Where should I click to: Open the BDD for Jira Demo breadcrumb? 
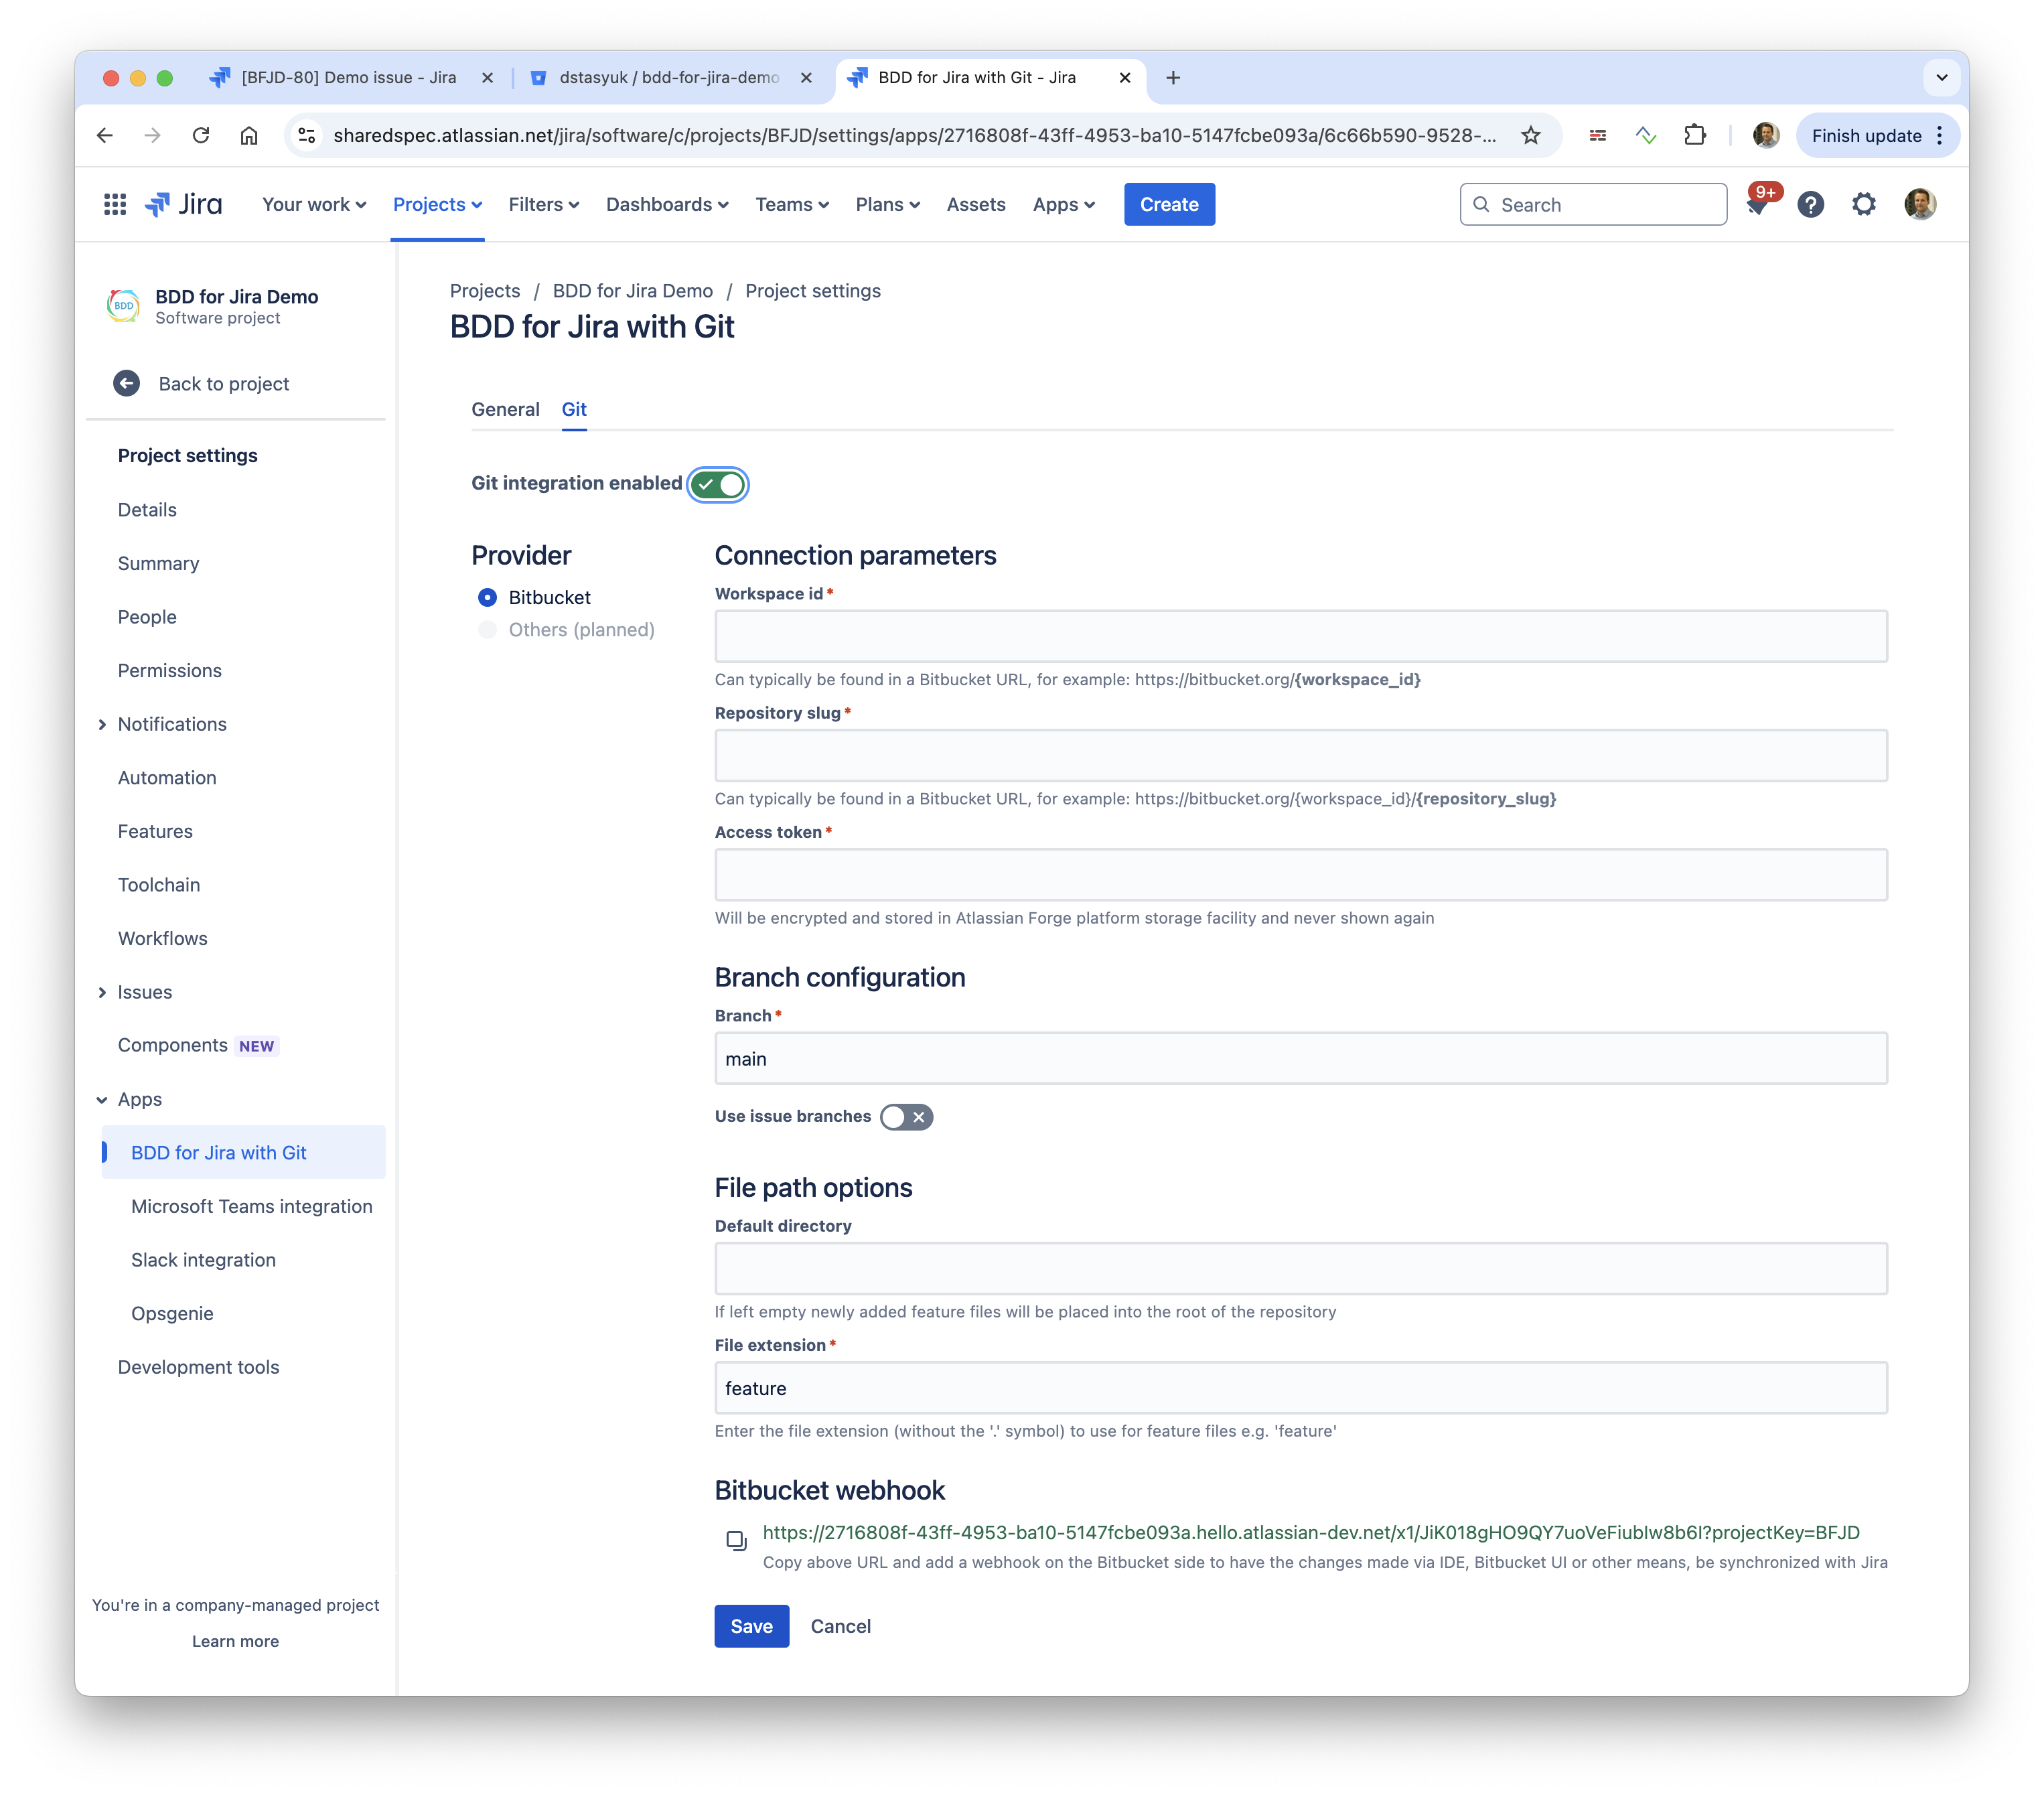[x=633, y=291]
